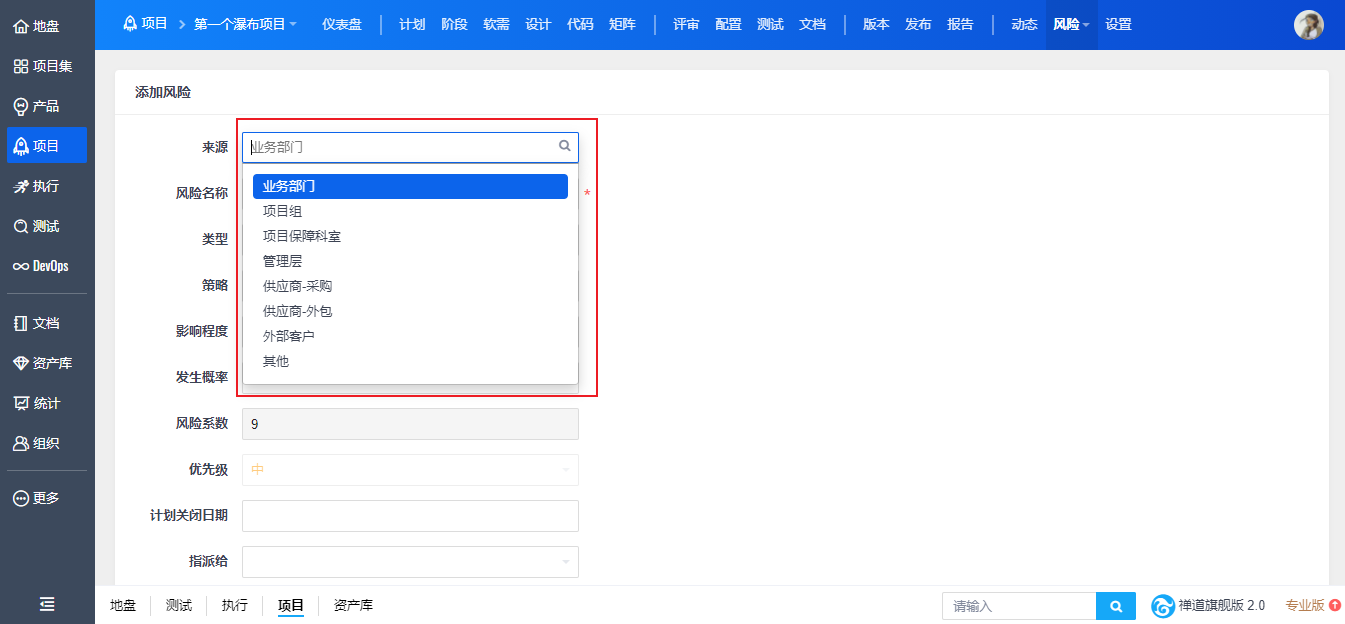
Task: Choose 外部客户 from the source list
Action: pyautogui.click(x=410, y=336)
